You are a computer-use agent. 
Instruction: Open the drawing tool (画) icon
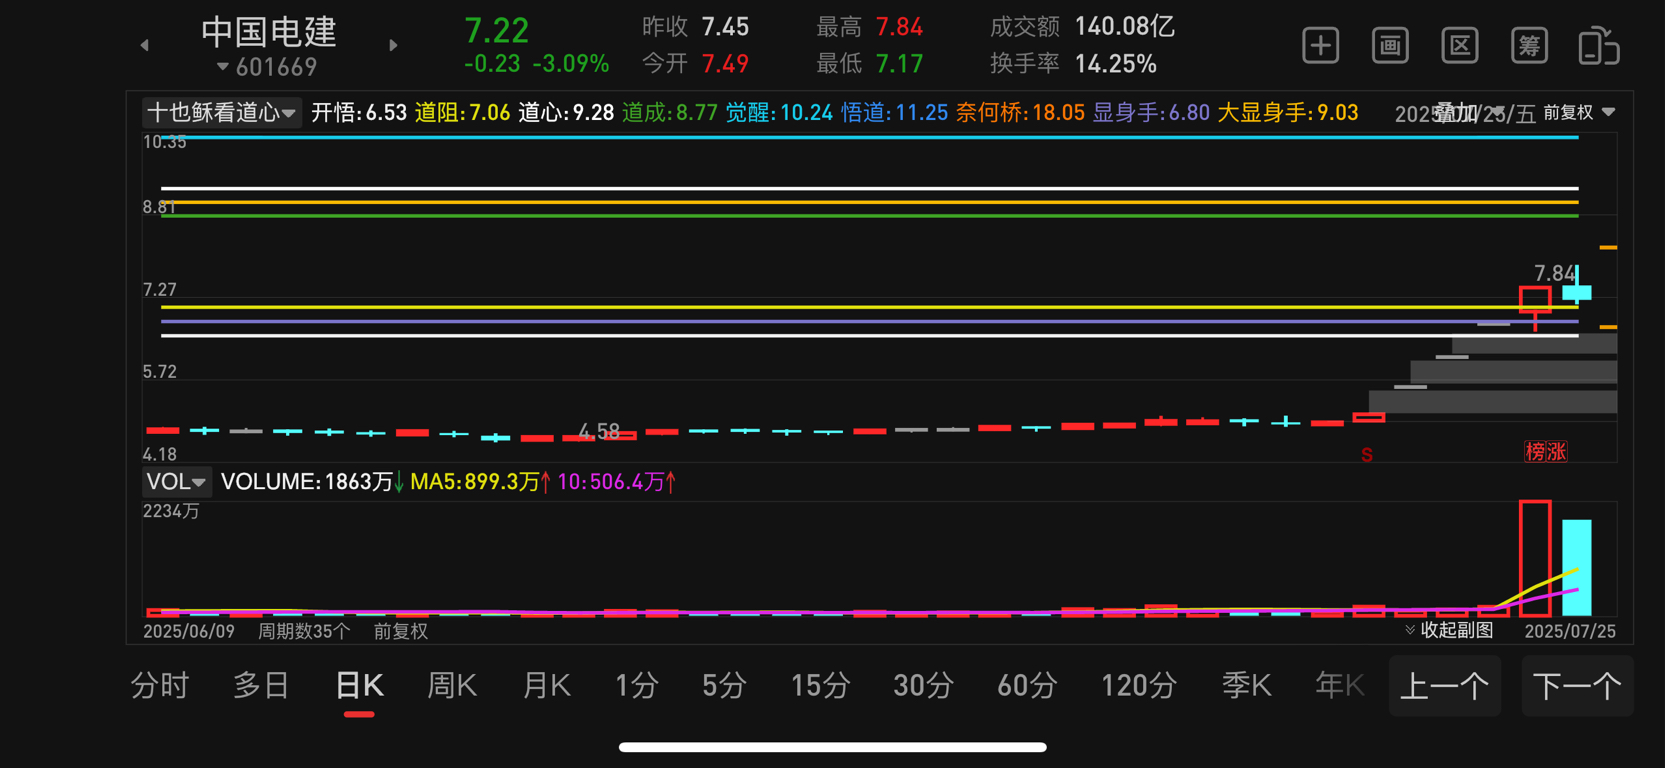tap(1390, 46)
